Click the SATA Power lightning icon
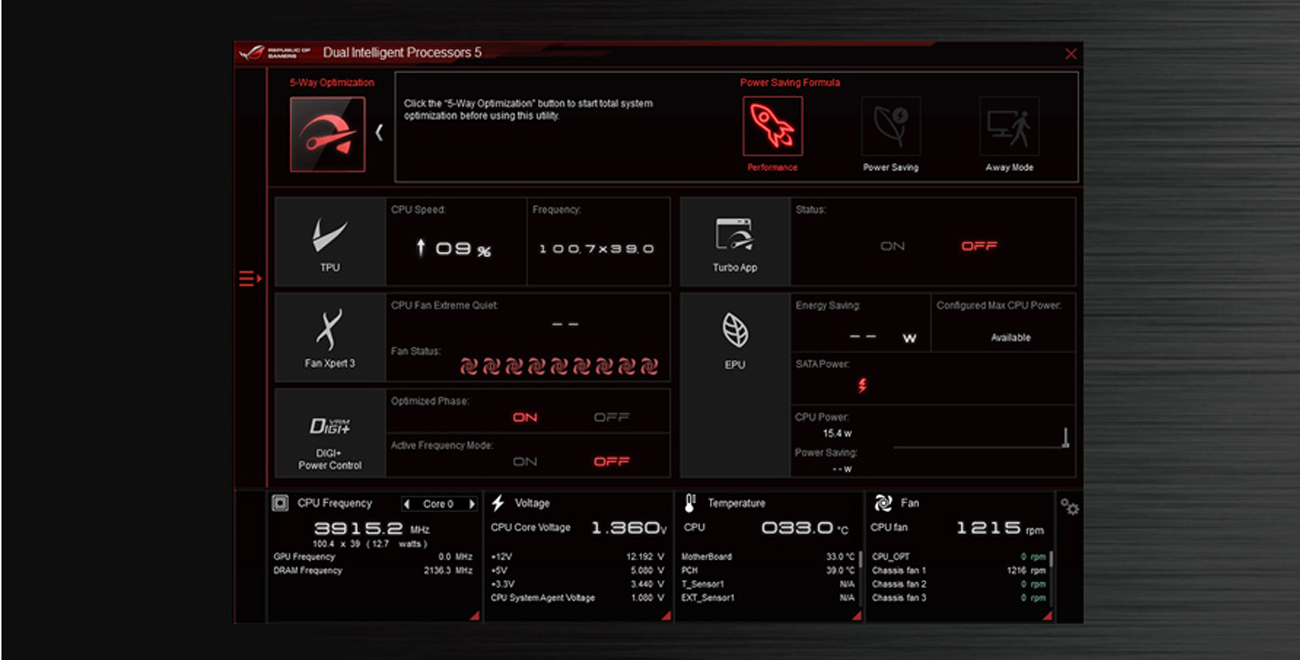This screenshot has width=1300, height=660. [x=862, y=386]
